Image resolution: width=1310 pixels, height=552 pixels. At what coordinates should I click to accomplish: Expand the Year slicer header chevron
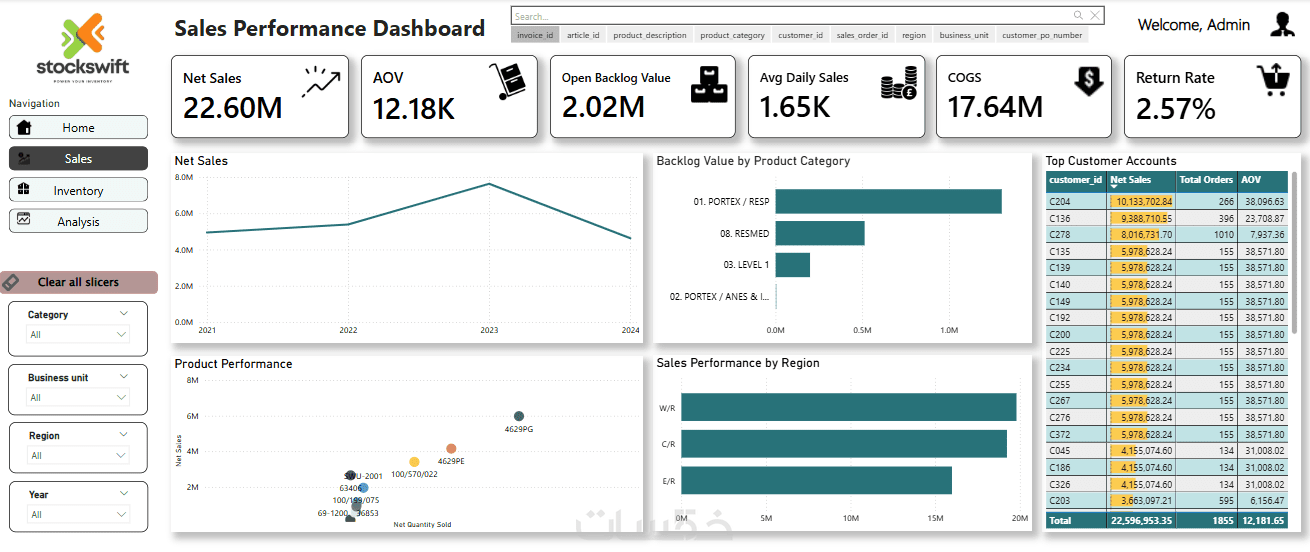click(123, 494)
